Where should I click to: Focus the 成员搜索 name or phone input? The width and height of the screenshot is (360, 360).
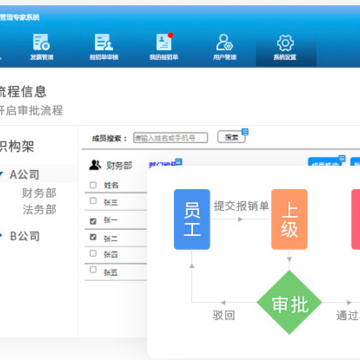click(x=170, y=138)
